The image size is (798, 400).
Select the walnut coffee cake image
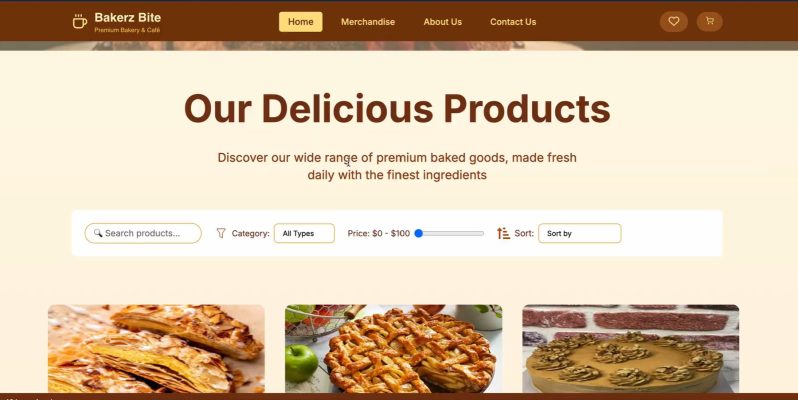click(631, 349)
